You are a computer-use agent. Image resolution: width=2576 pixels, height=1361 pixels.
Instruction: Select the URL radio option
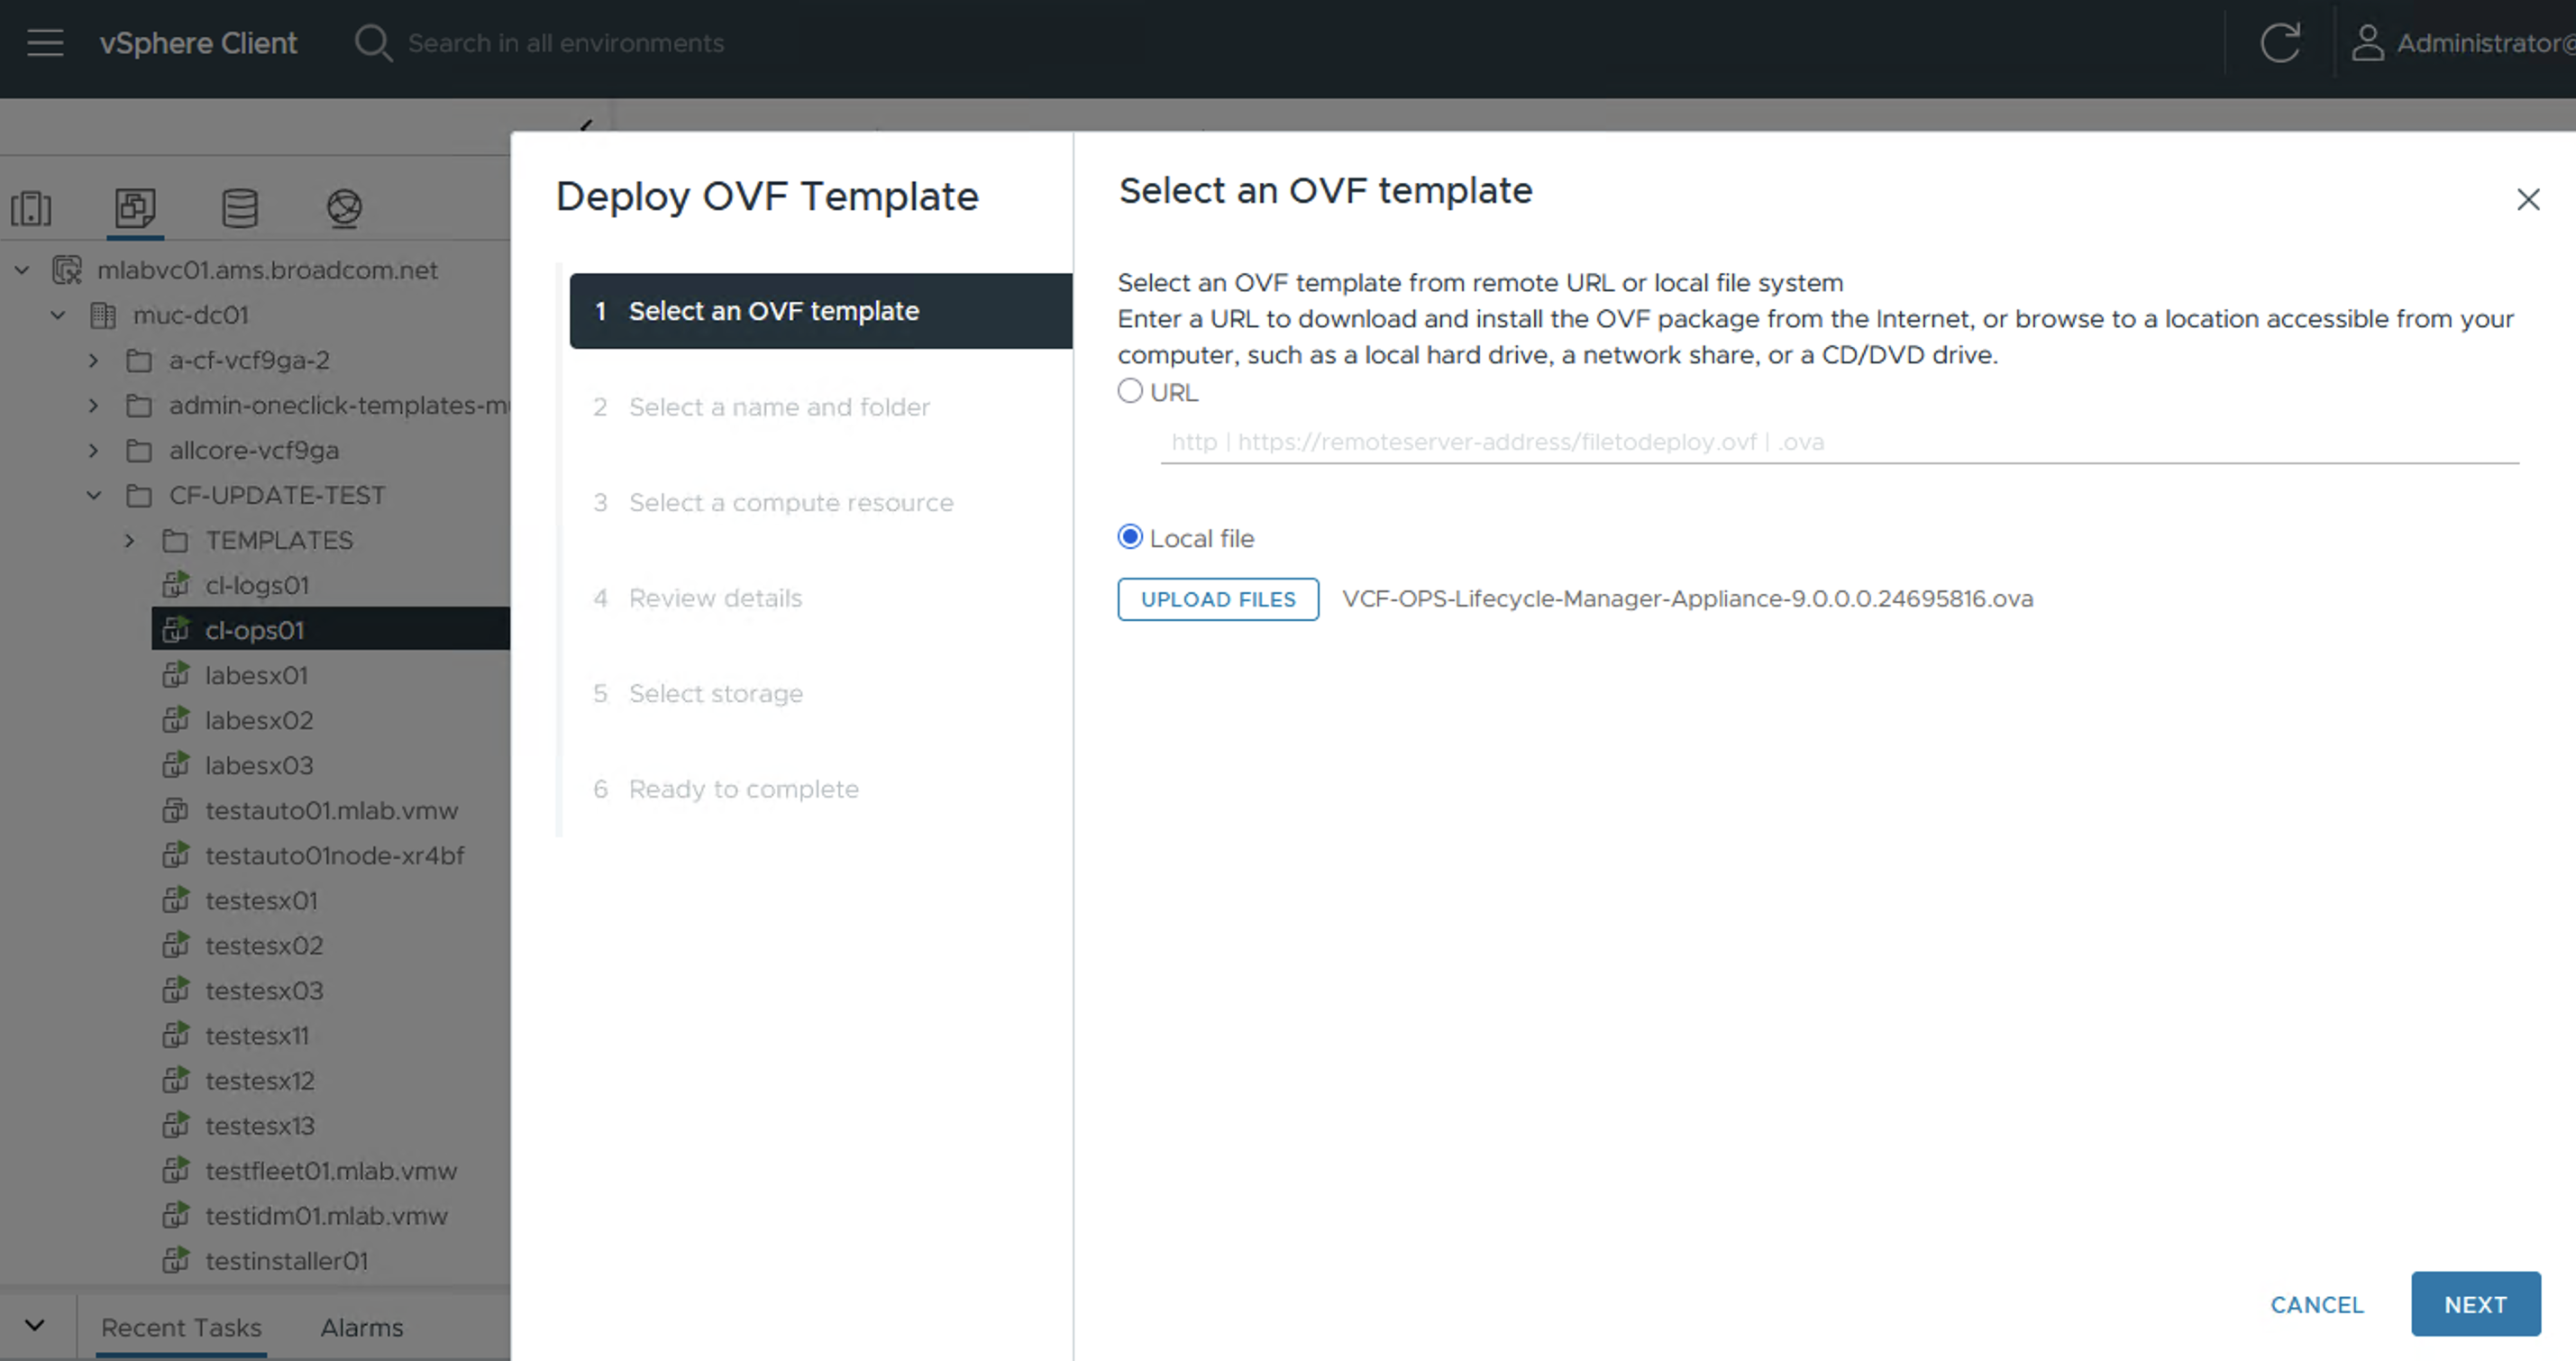pyautogui.click(x=1130, y=391)
